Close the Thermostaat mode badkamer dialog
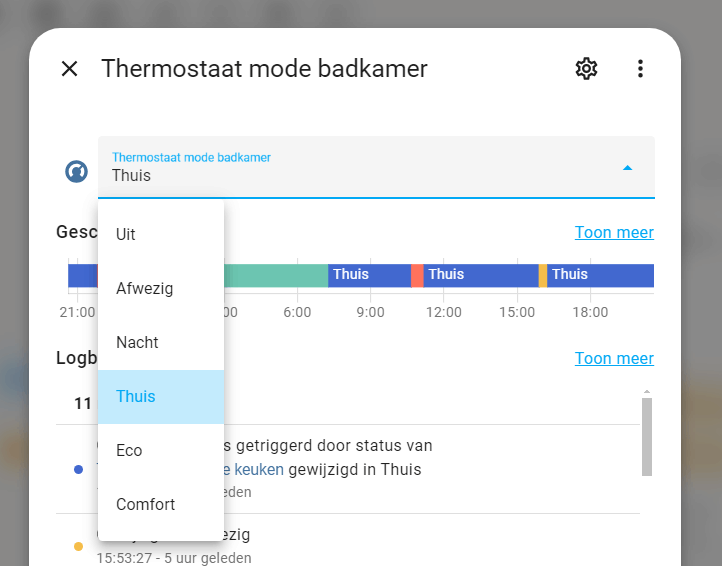722x566 pixels. click(x=69, y=69)
